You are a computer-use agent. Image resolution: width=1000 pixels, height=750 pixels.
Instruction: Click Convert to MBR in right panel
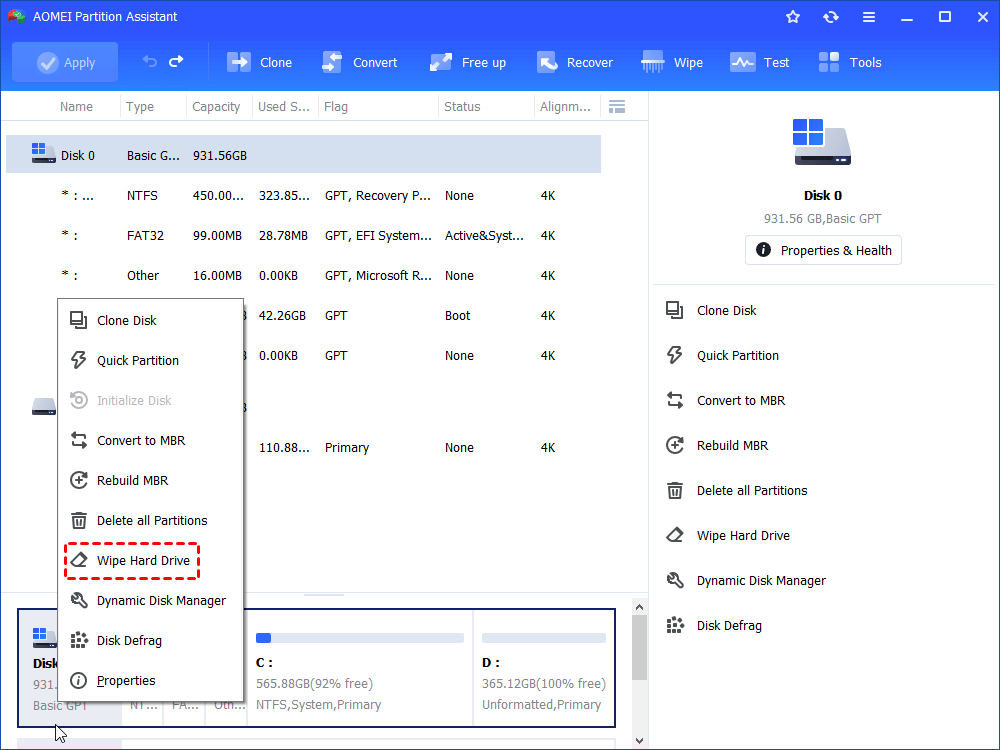pyautogui.click(x=740, y=401)
